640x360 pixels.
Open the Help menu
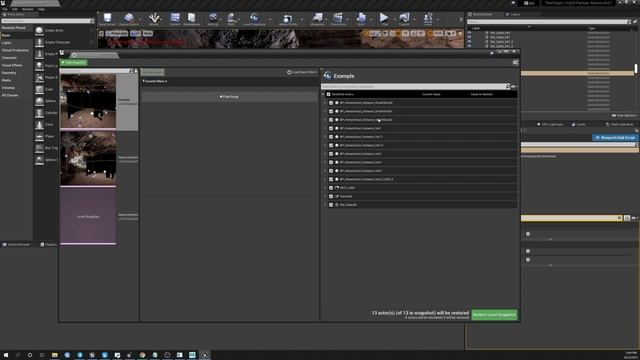click(41, 9)
